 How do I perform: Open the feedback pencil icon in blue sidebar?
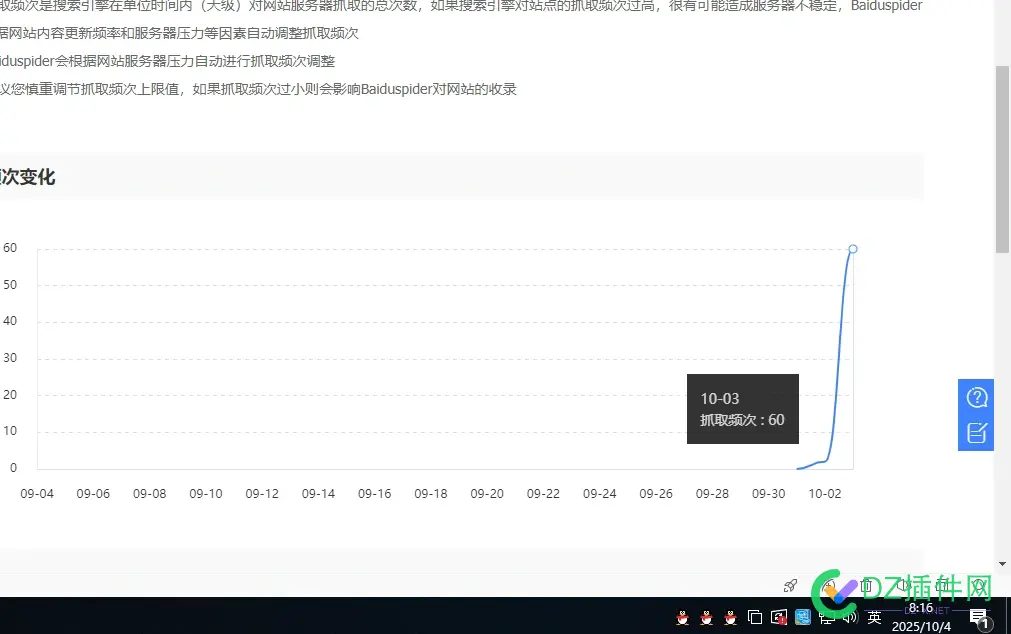coord(976,432)
